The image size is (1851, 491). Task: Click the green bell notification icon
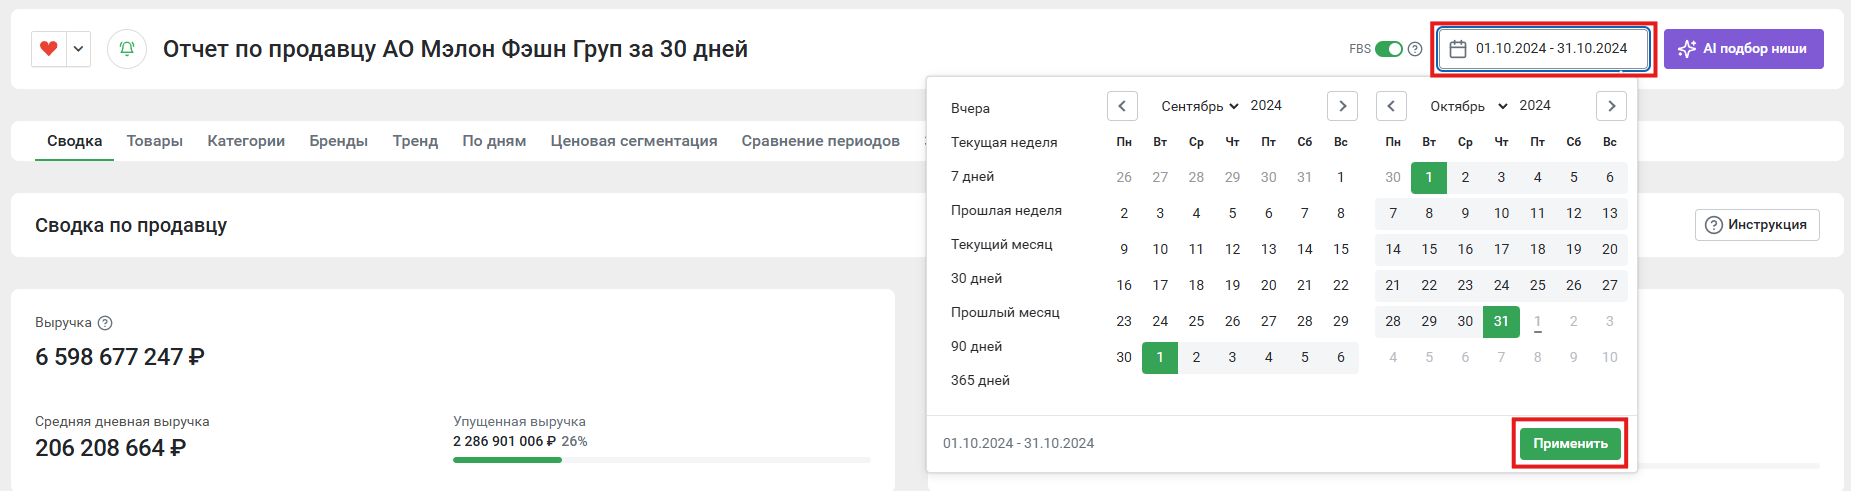tap(127, 48)
